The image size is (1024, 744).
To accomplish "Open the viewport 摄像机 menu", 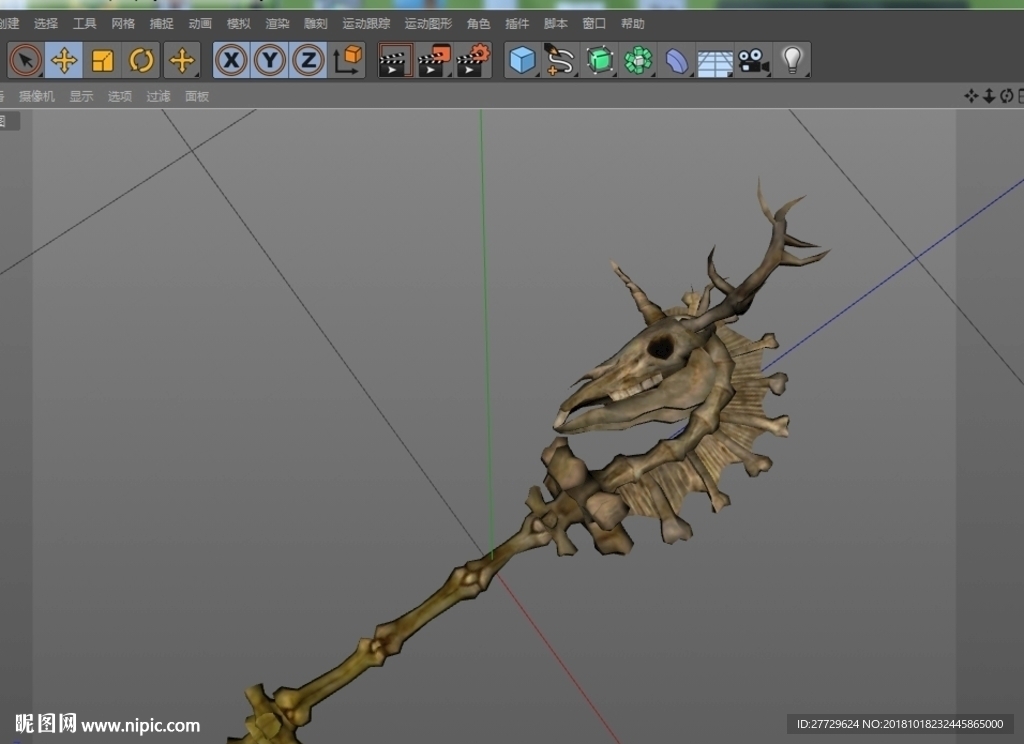I will (37, 97).
